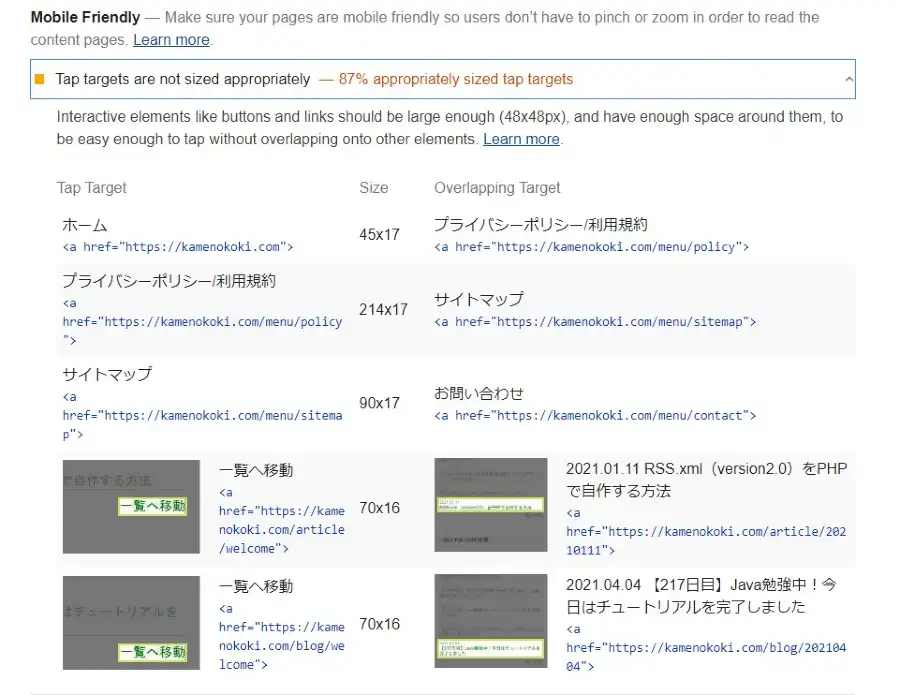900x695 pixels.
Task: Click the RSS article overlapping target thumbnail
Action: click(490, 507)
